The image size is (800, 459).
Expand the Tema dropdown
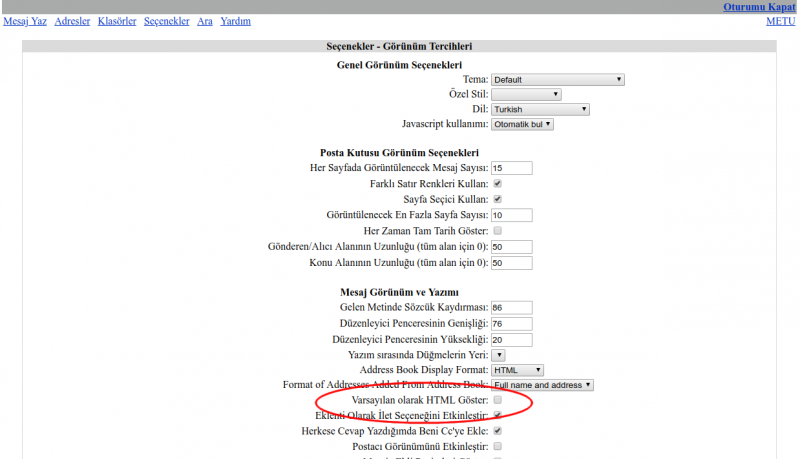click(558, 80)
